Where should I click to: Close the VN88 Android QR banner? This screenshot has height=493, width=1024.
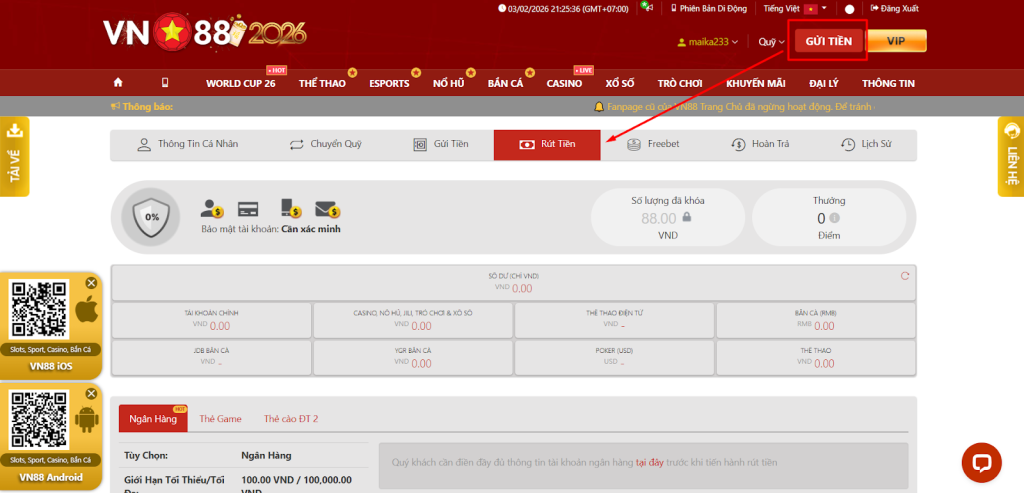91,394
